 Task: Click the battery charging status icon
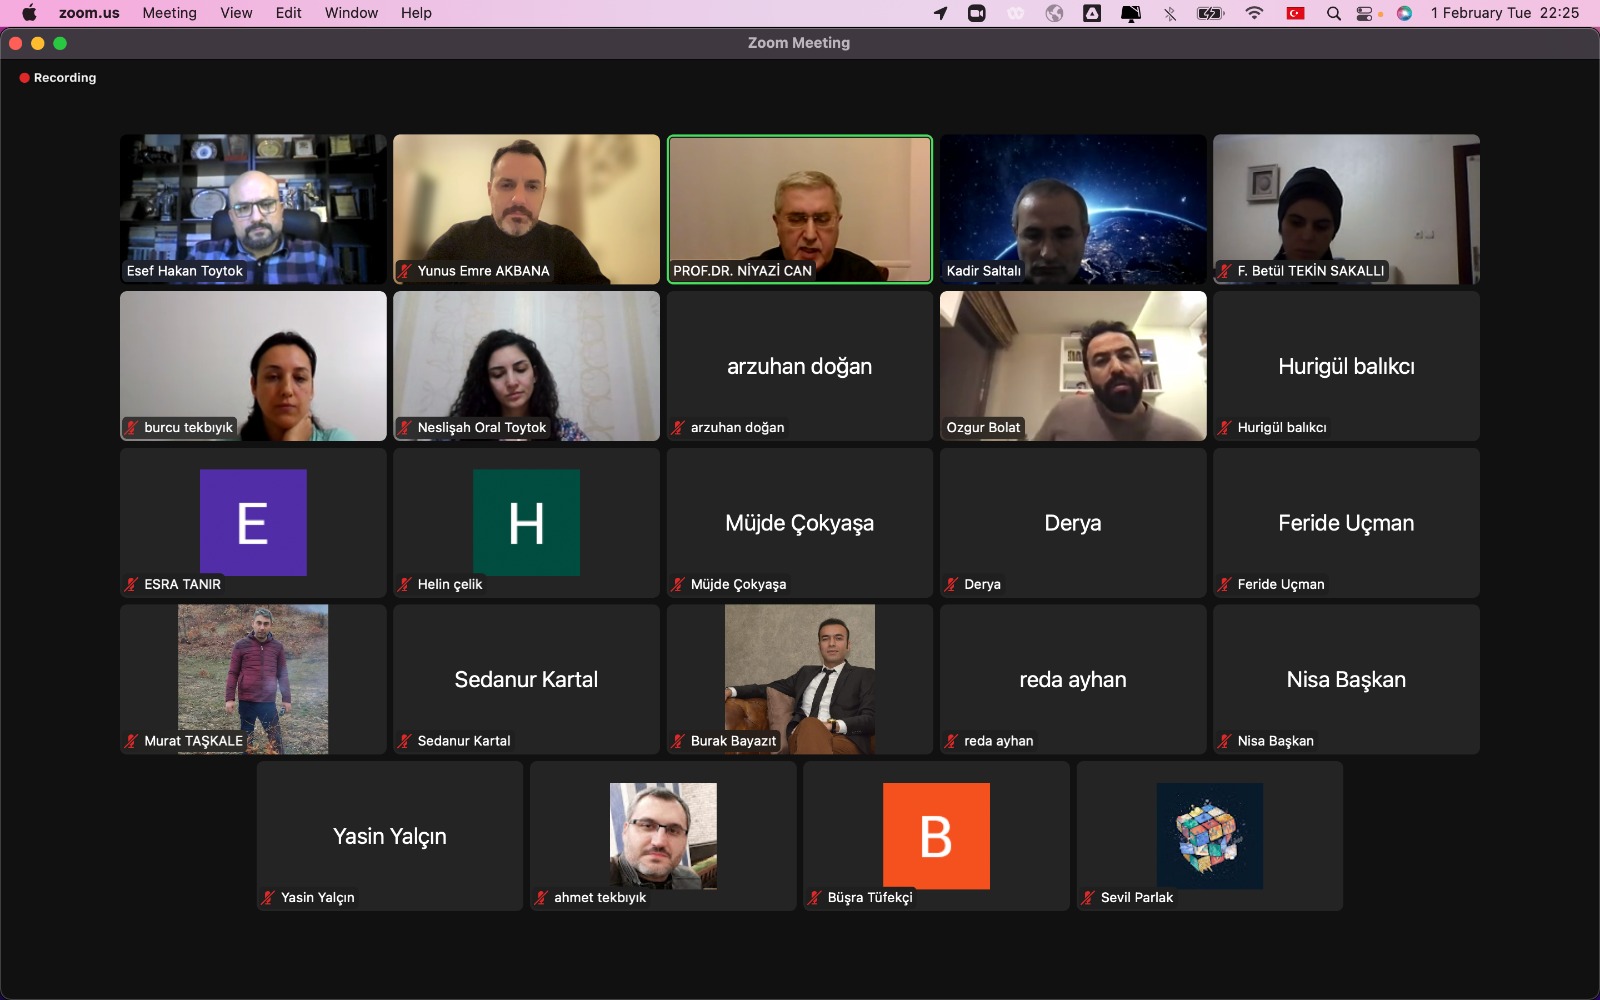(x=1210, y=13)
